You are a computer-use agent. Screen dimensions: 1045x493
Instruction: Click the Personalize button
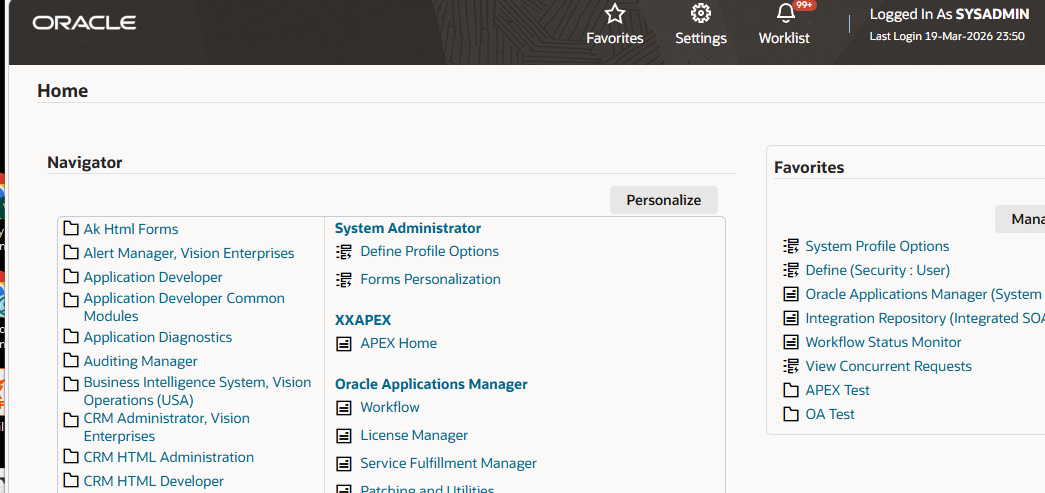pos(664,200)
